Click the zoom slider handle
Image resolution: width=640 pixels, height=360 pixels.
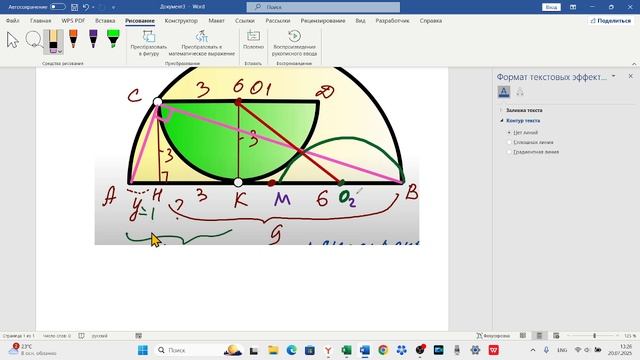[594, 336]
